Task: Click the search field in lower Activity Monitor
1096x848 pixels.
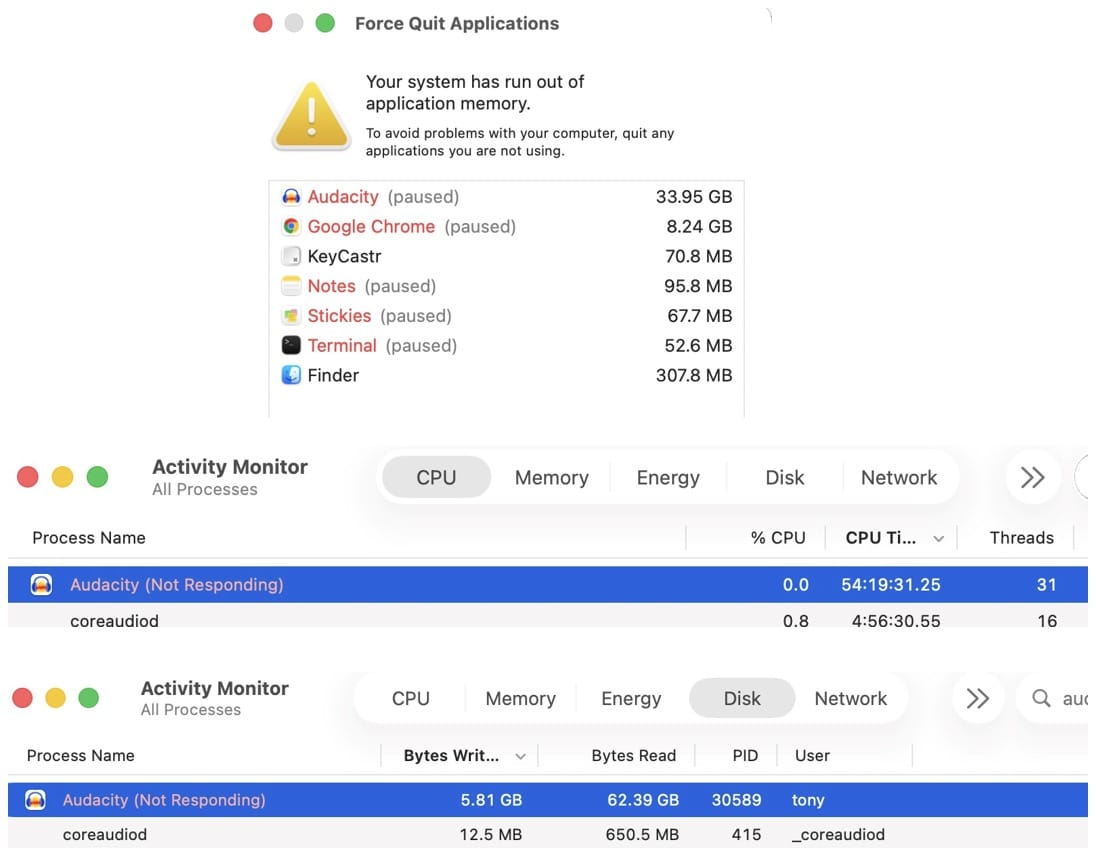Action: pos(1060,699)
